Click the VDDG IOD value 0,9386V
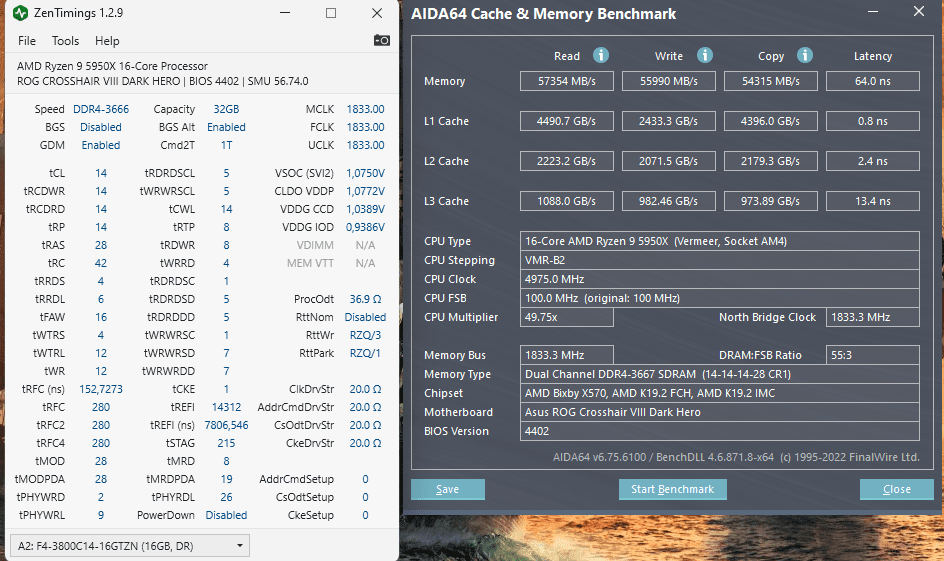The width and height of the screenshot is (944, 561). click(365, 227)
